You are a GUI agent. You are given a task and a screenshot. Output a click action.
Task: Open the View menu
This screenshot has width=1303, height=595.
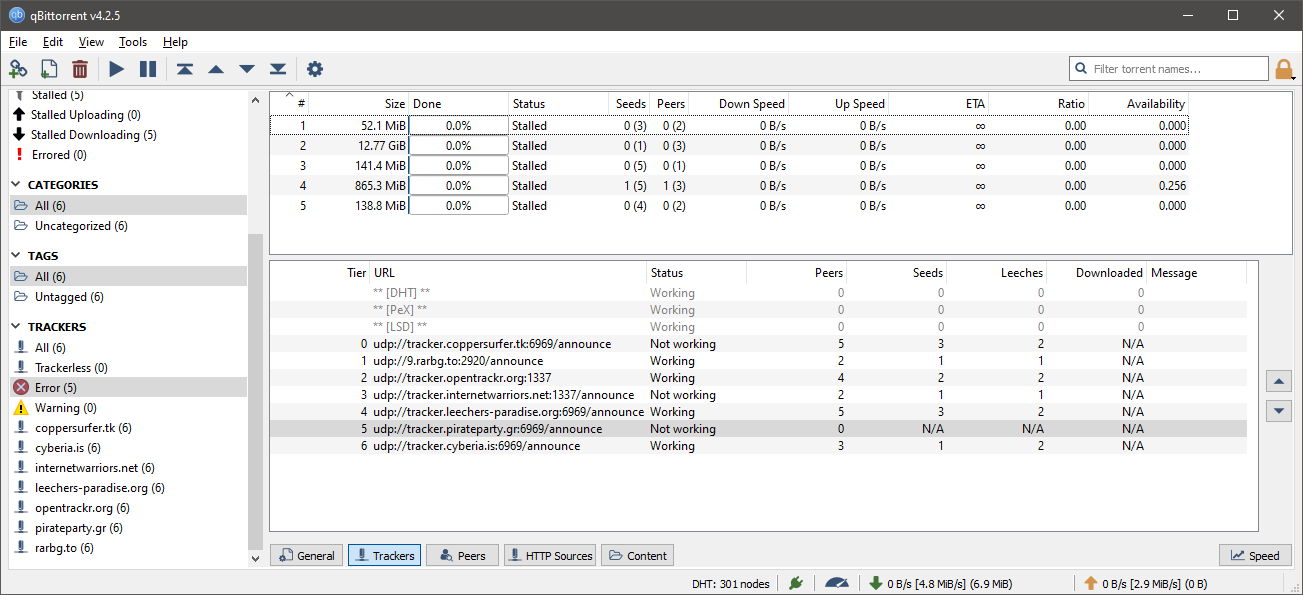91,42
